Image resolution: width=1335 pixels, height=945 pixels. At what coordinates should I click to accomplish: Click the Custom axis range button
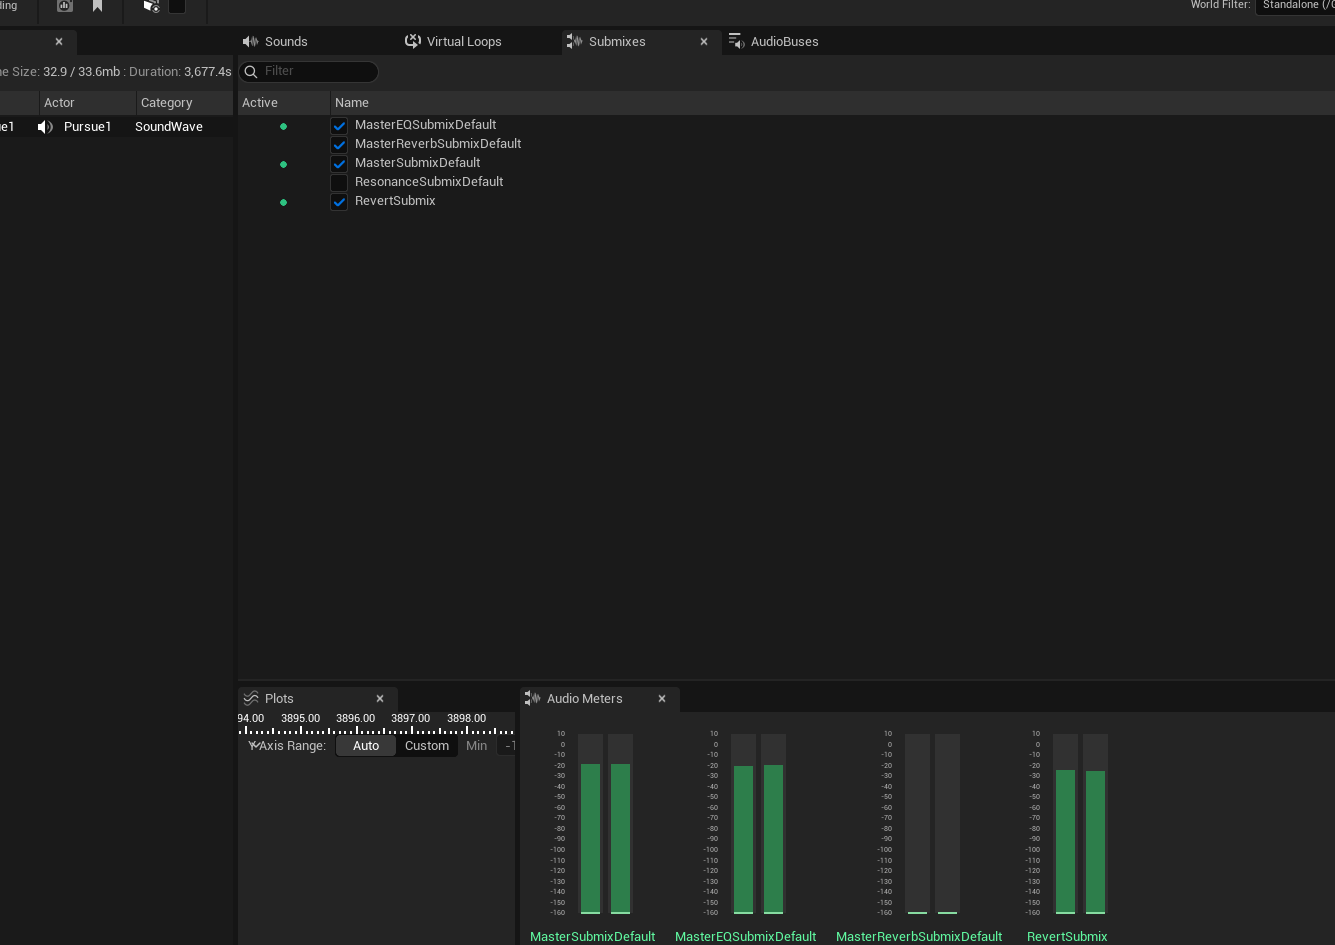pyautogui.click(x=427, y=745)
